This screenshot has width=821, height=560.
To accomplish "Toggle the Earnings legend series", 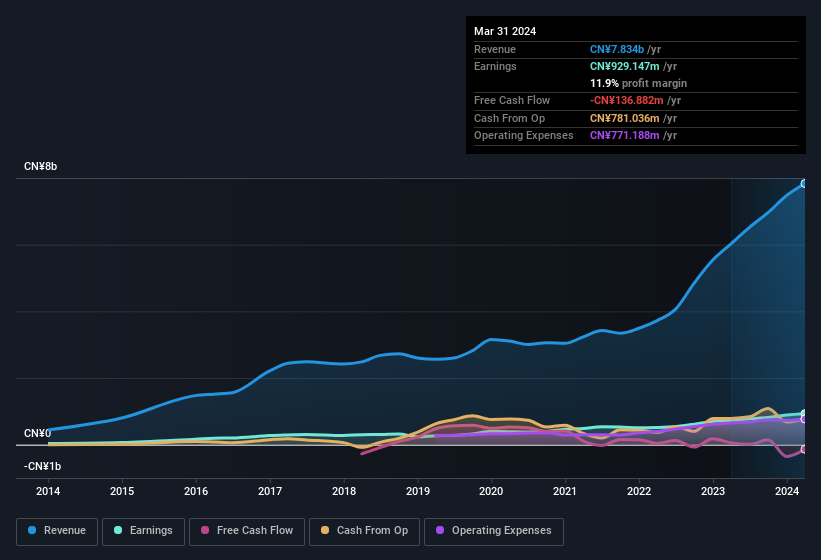I will pos(143,531).
